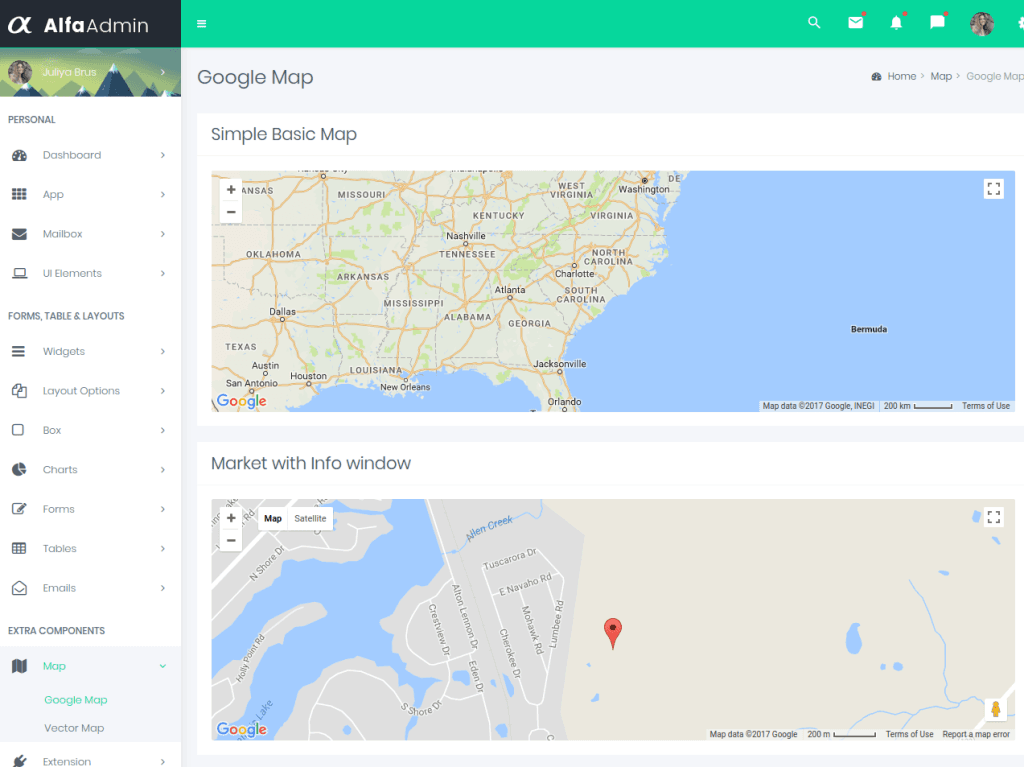The height and width of the screenshot is (767, 1024).
Task: Click the red map marker pin
Action: [613, 632]
